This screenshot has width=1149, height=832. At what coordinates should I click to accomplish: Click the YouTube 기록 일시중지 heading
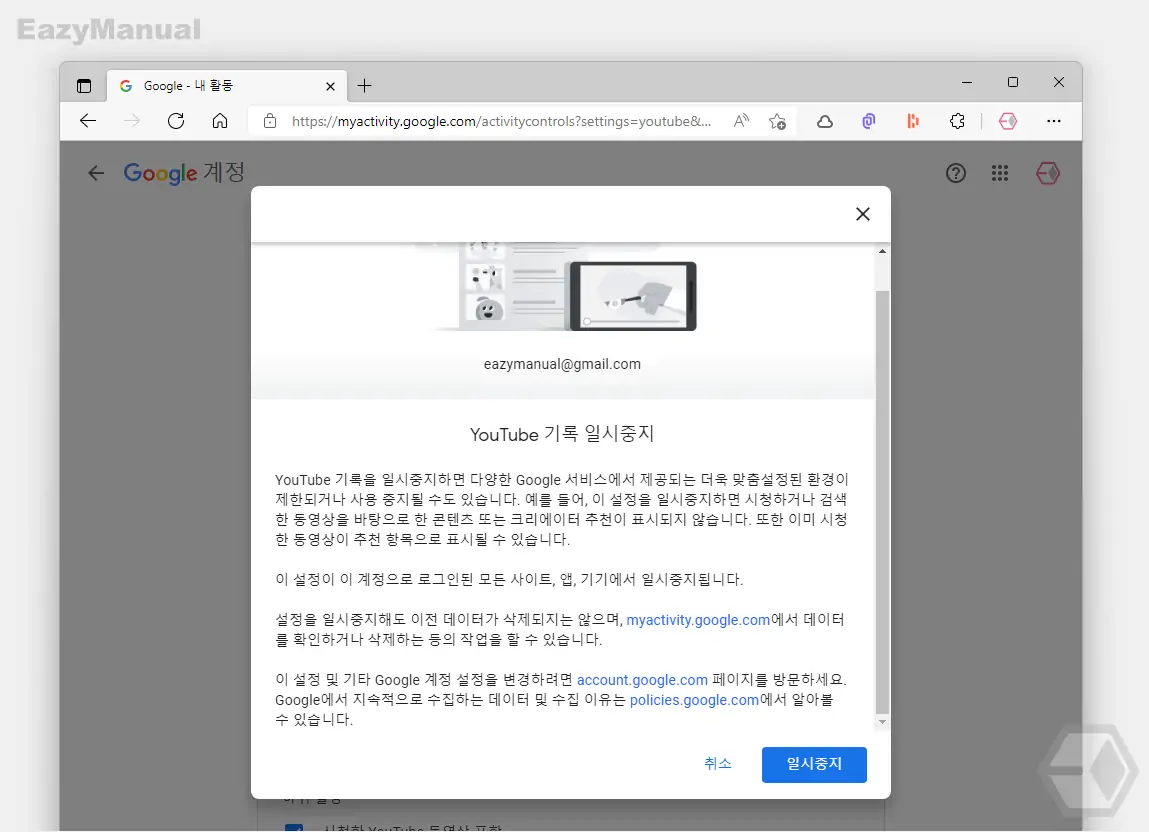click(x=562, y=434)
